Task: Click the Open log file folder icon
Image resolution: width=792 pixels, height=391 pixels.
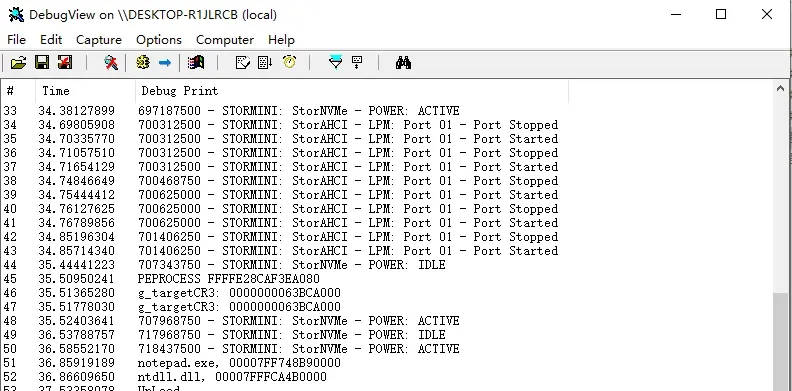Action: click(x=18, y=63)
